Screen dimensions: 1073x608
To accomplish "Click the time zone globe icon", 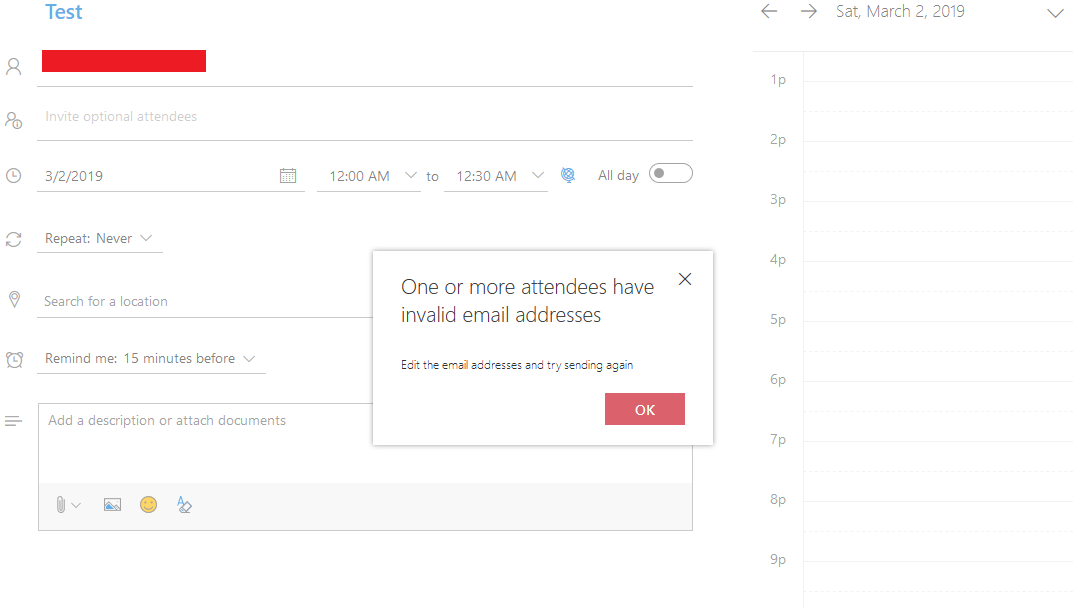I will (568, 175).
